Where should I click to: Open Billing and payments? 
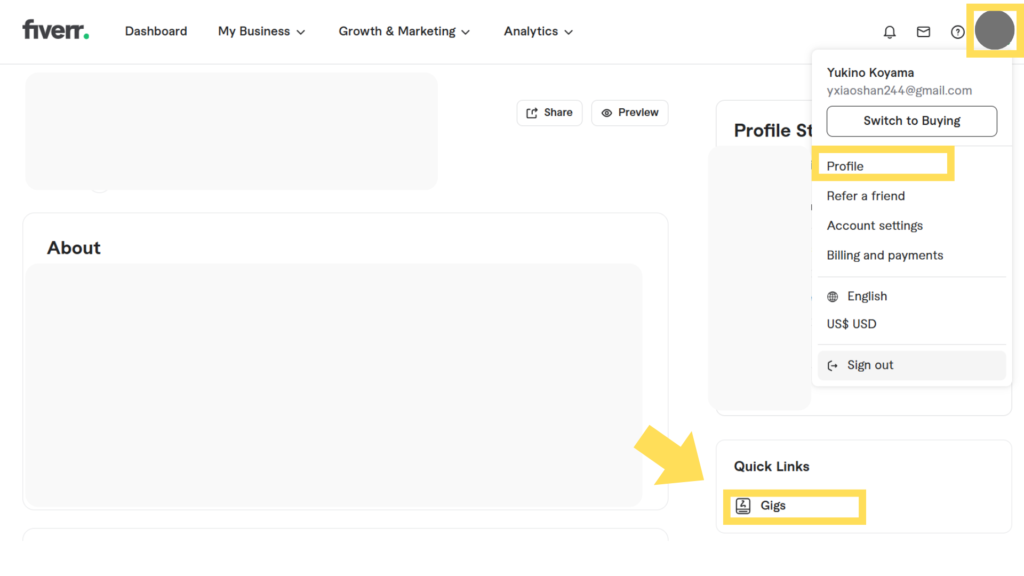885,255
